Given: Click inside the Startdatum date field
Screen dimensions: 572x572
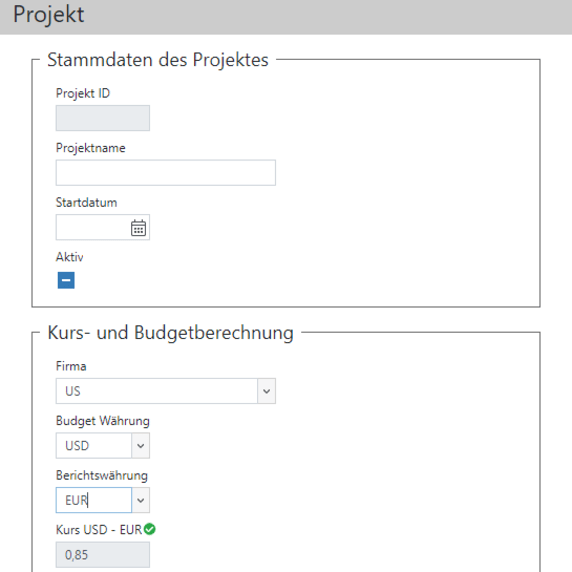Looking at the screenshot, I should click(93, 227).
